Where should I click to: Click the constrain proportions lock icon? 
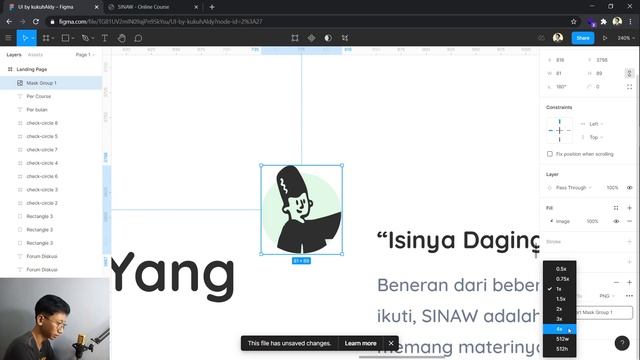(x=629, y=73)
